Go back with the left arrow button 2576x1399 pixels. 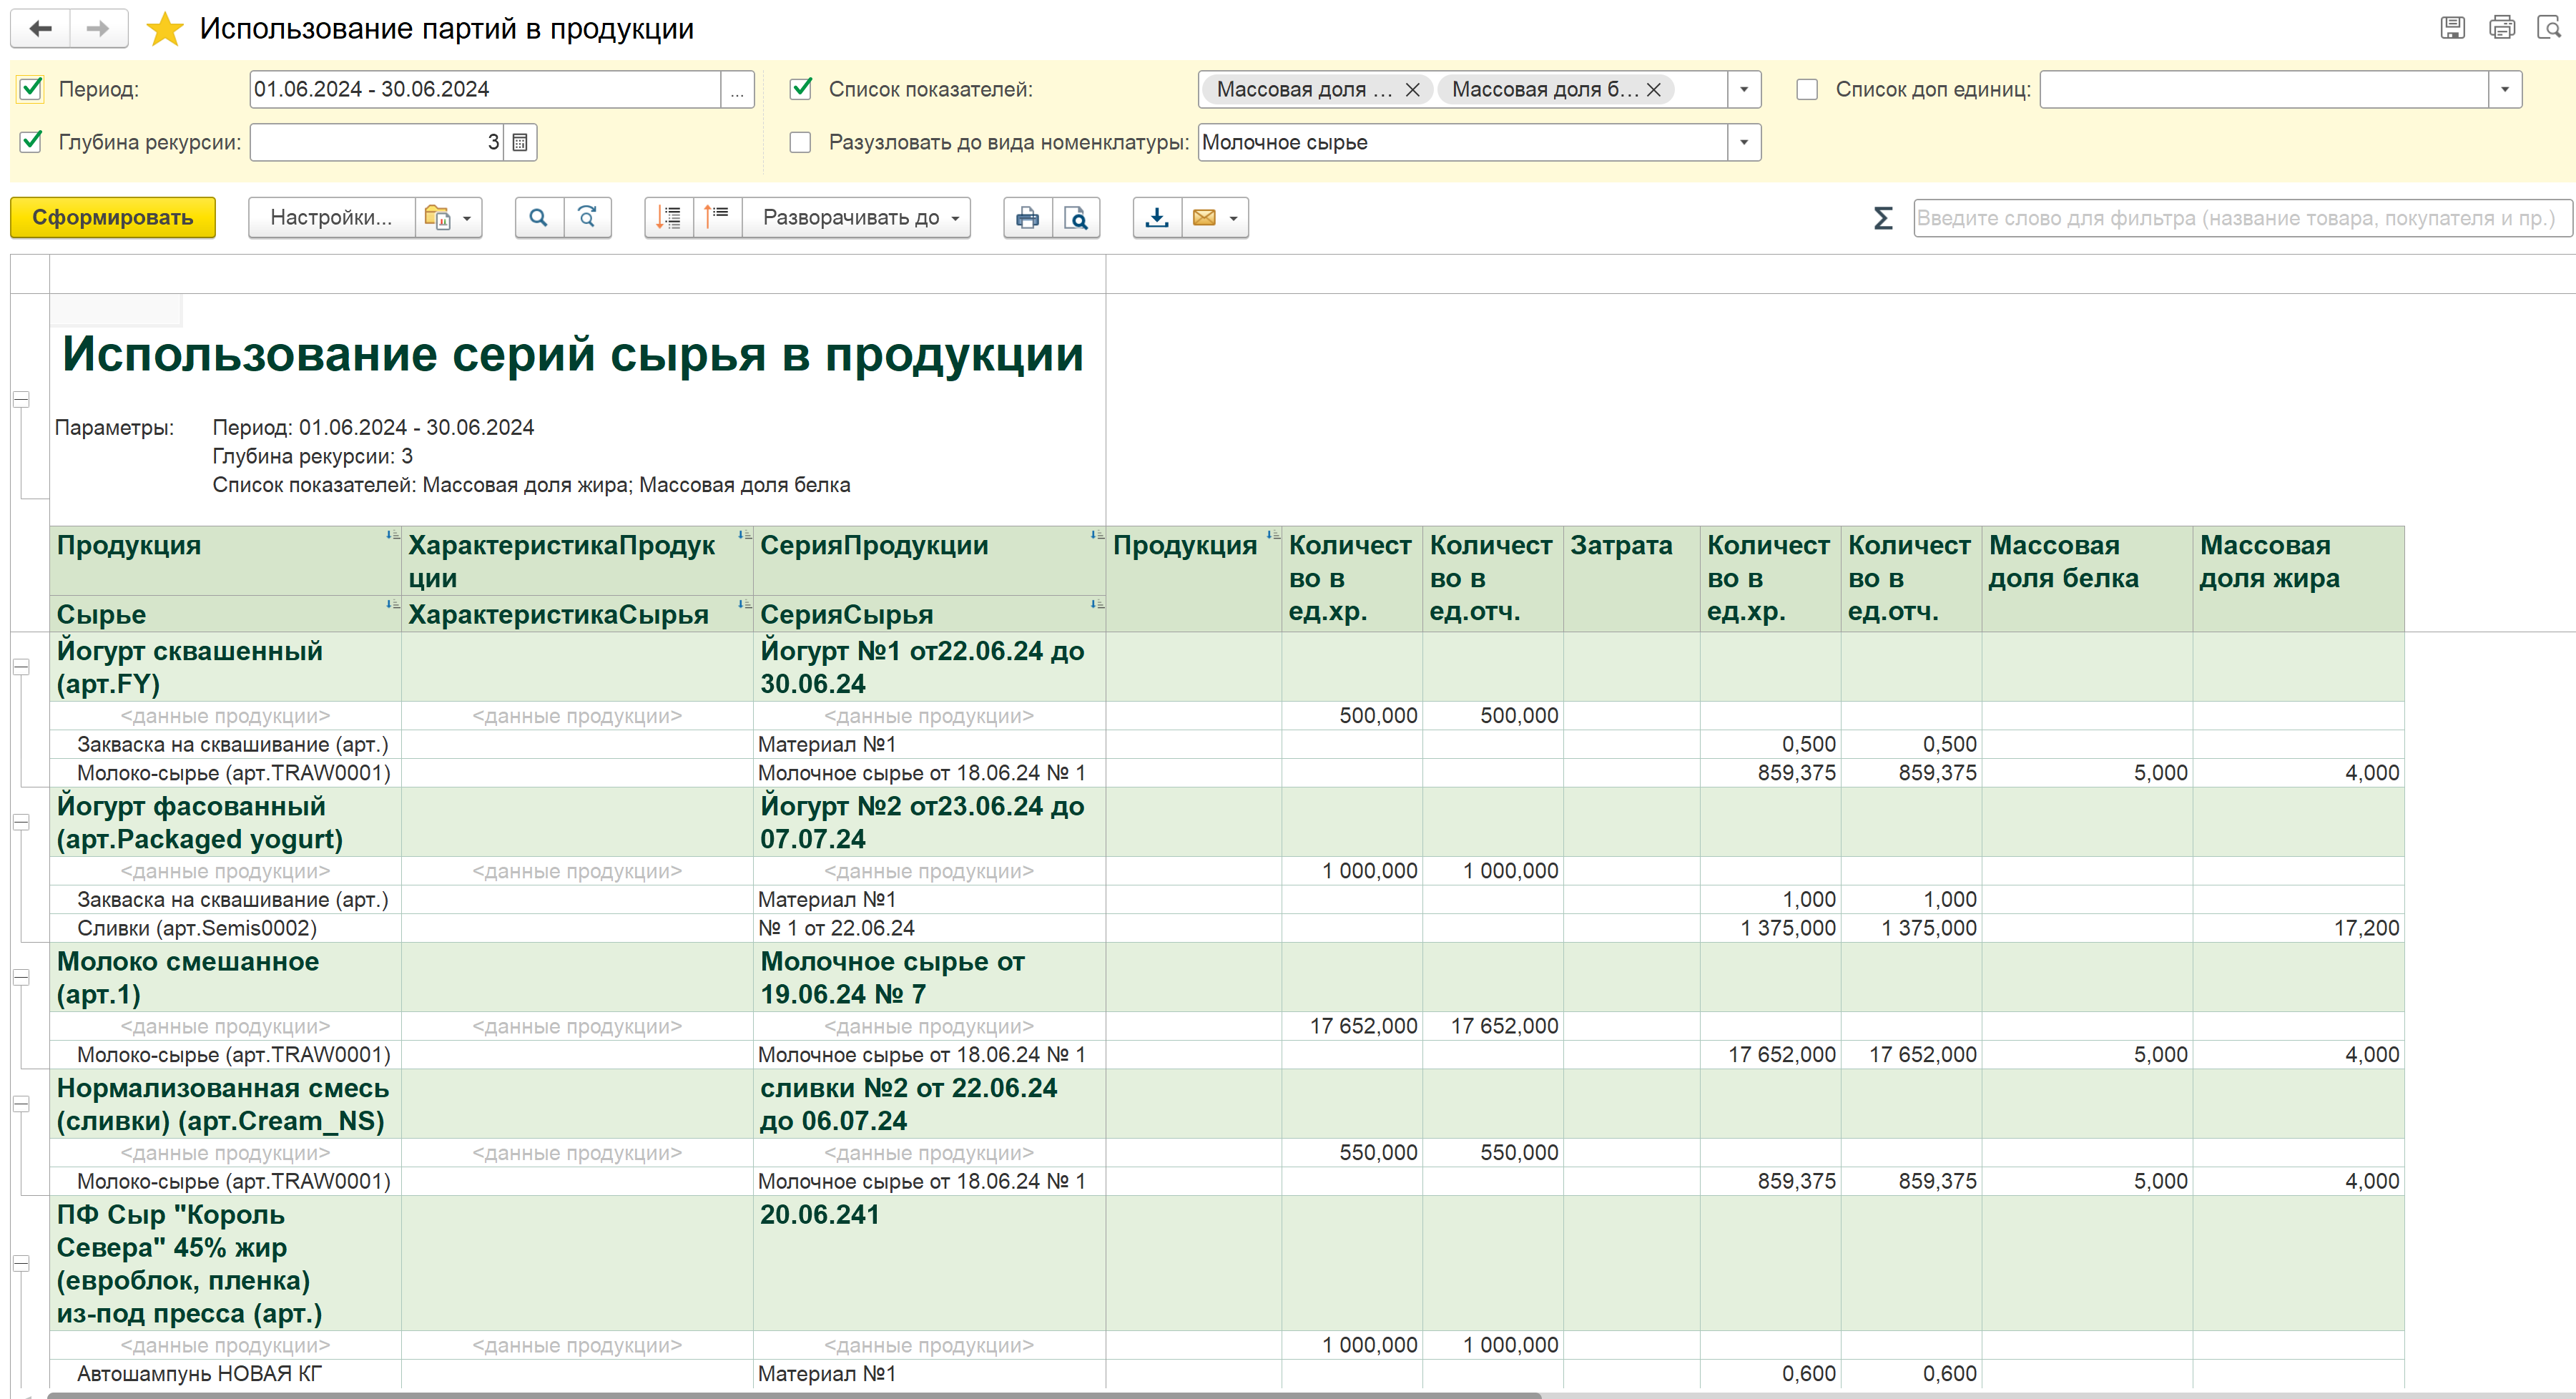pyautogui.click(x=40, y=29)
